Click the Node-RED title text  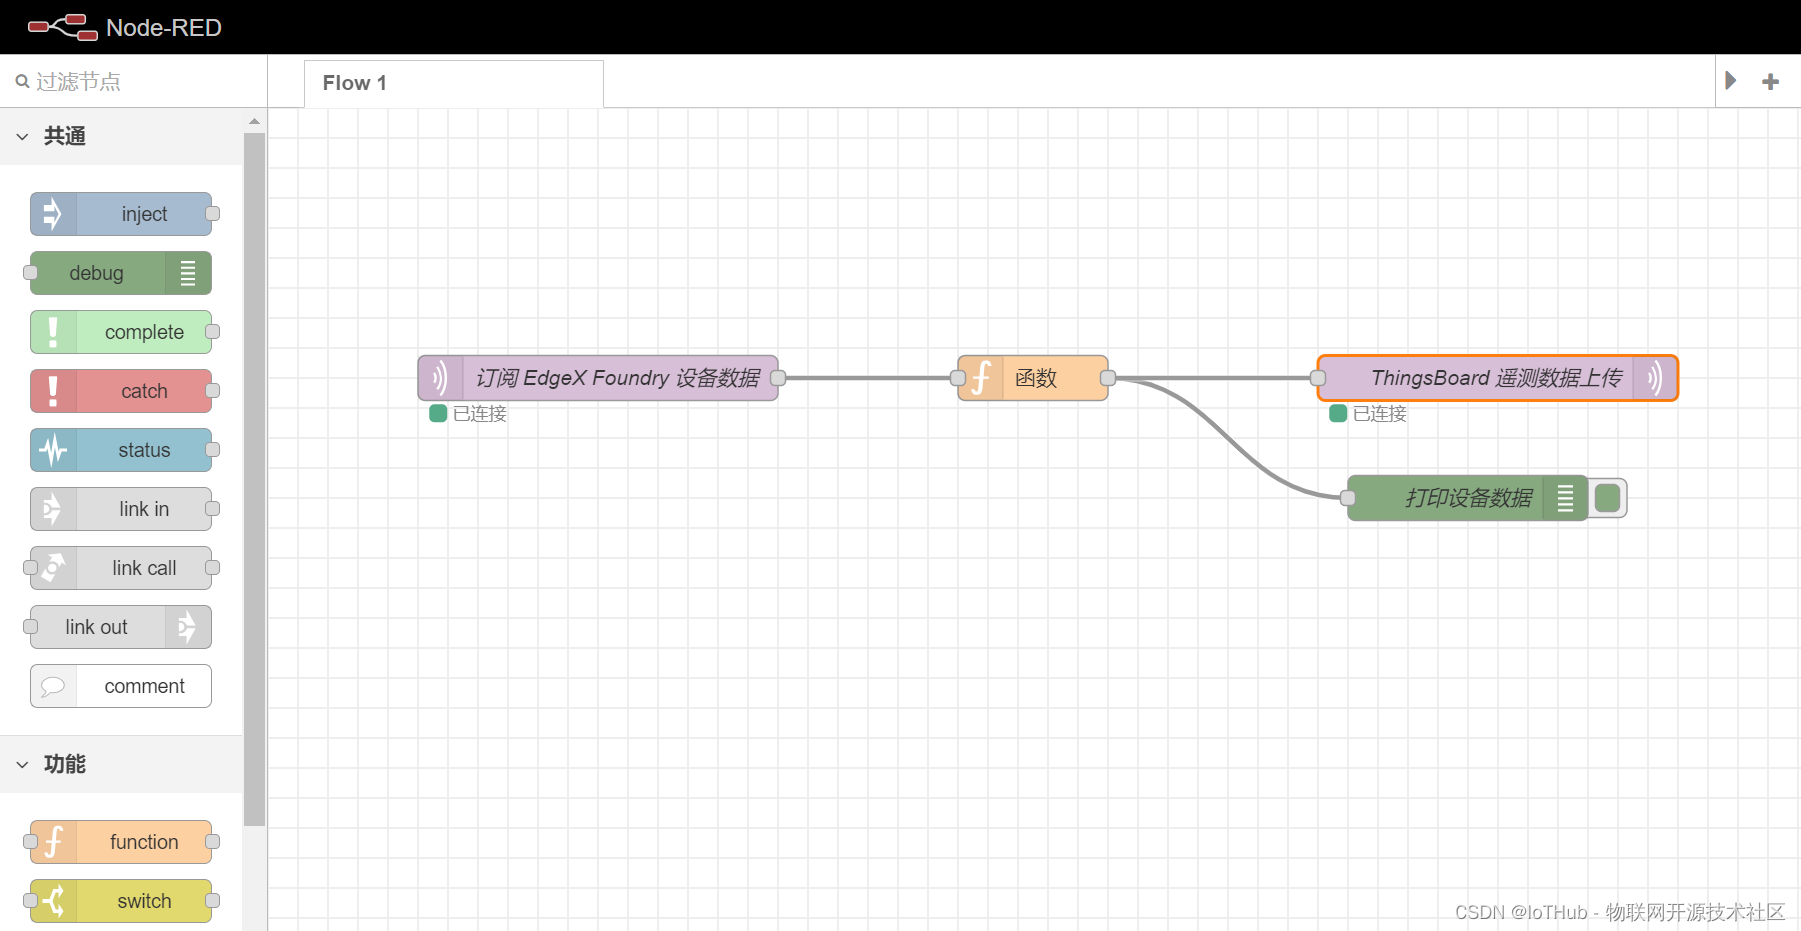click(164, 28)
